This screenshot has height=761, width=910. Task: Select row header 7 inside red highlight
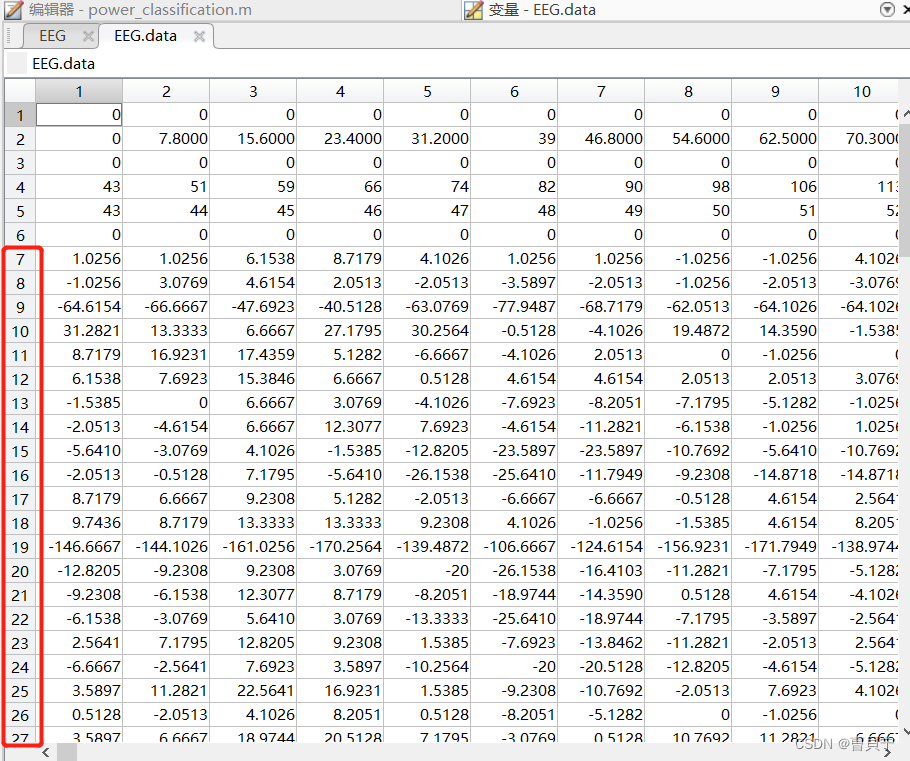18,258
